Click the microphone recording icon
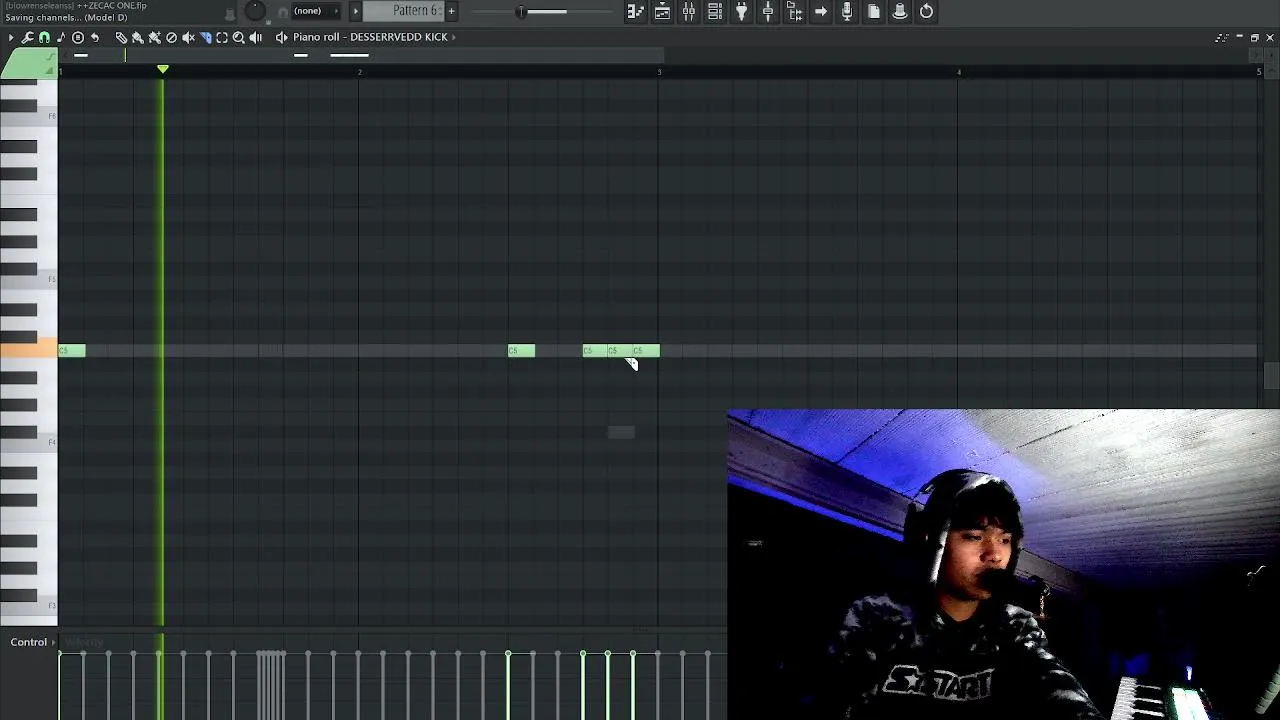 (x=847, y=11)
